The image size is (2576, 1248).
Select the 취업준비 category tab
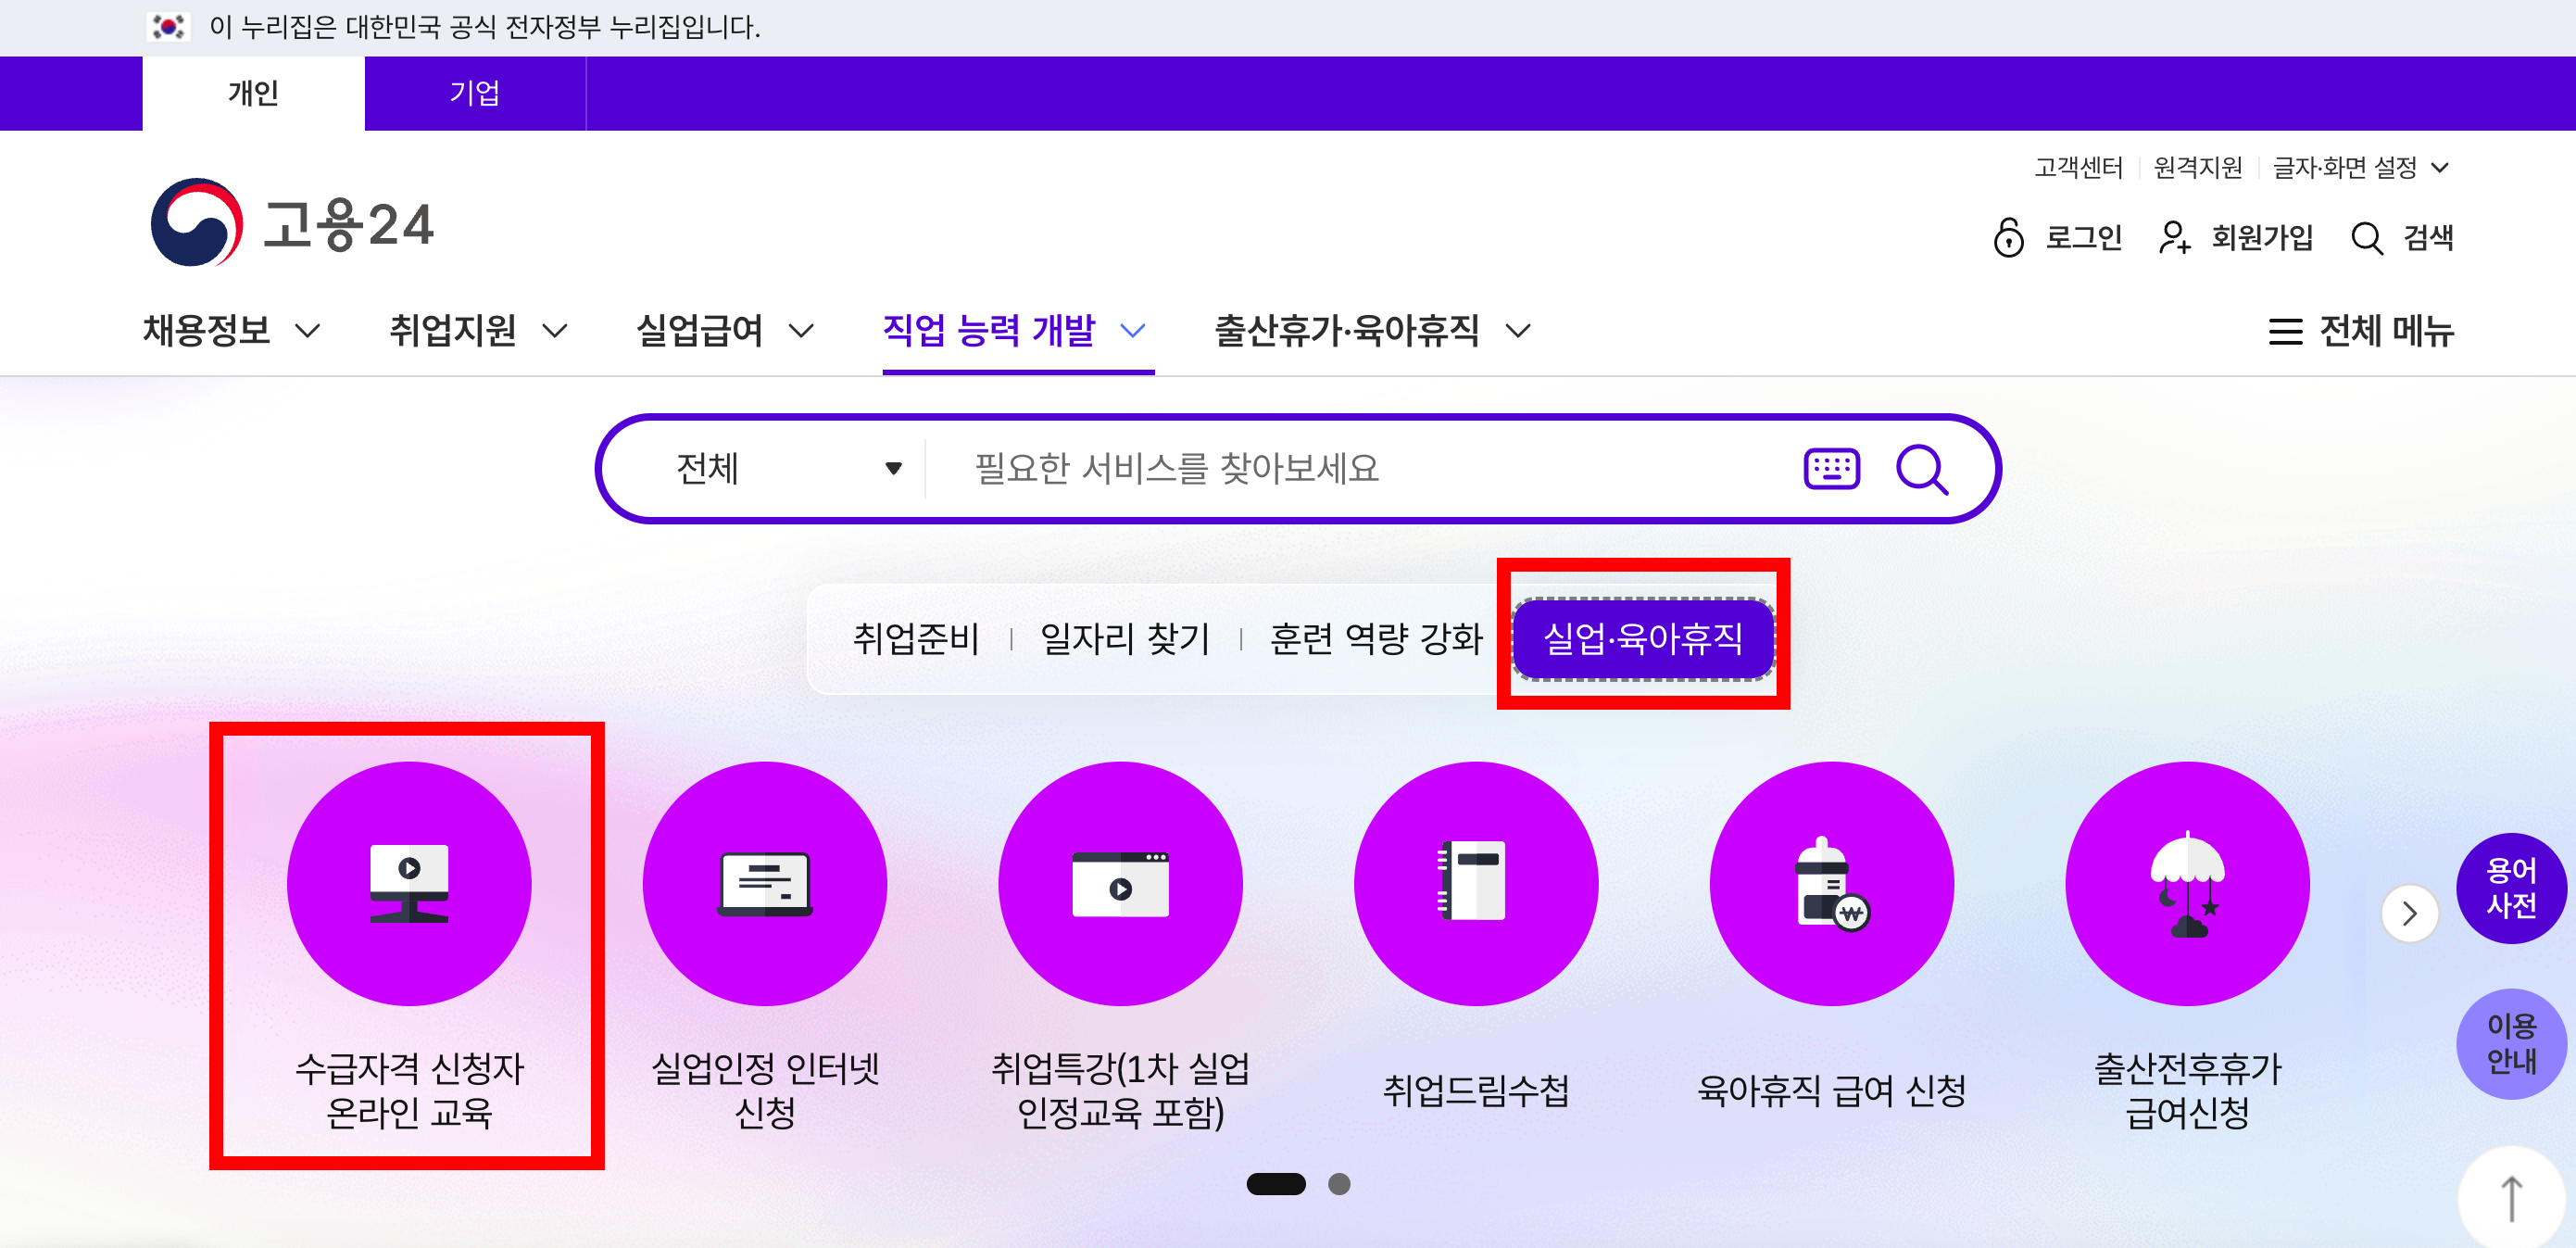(x=916, y=639)
